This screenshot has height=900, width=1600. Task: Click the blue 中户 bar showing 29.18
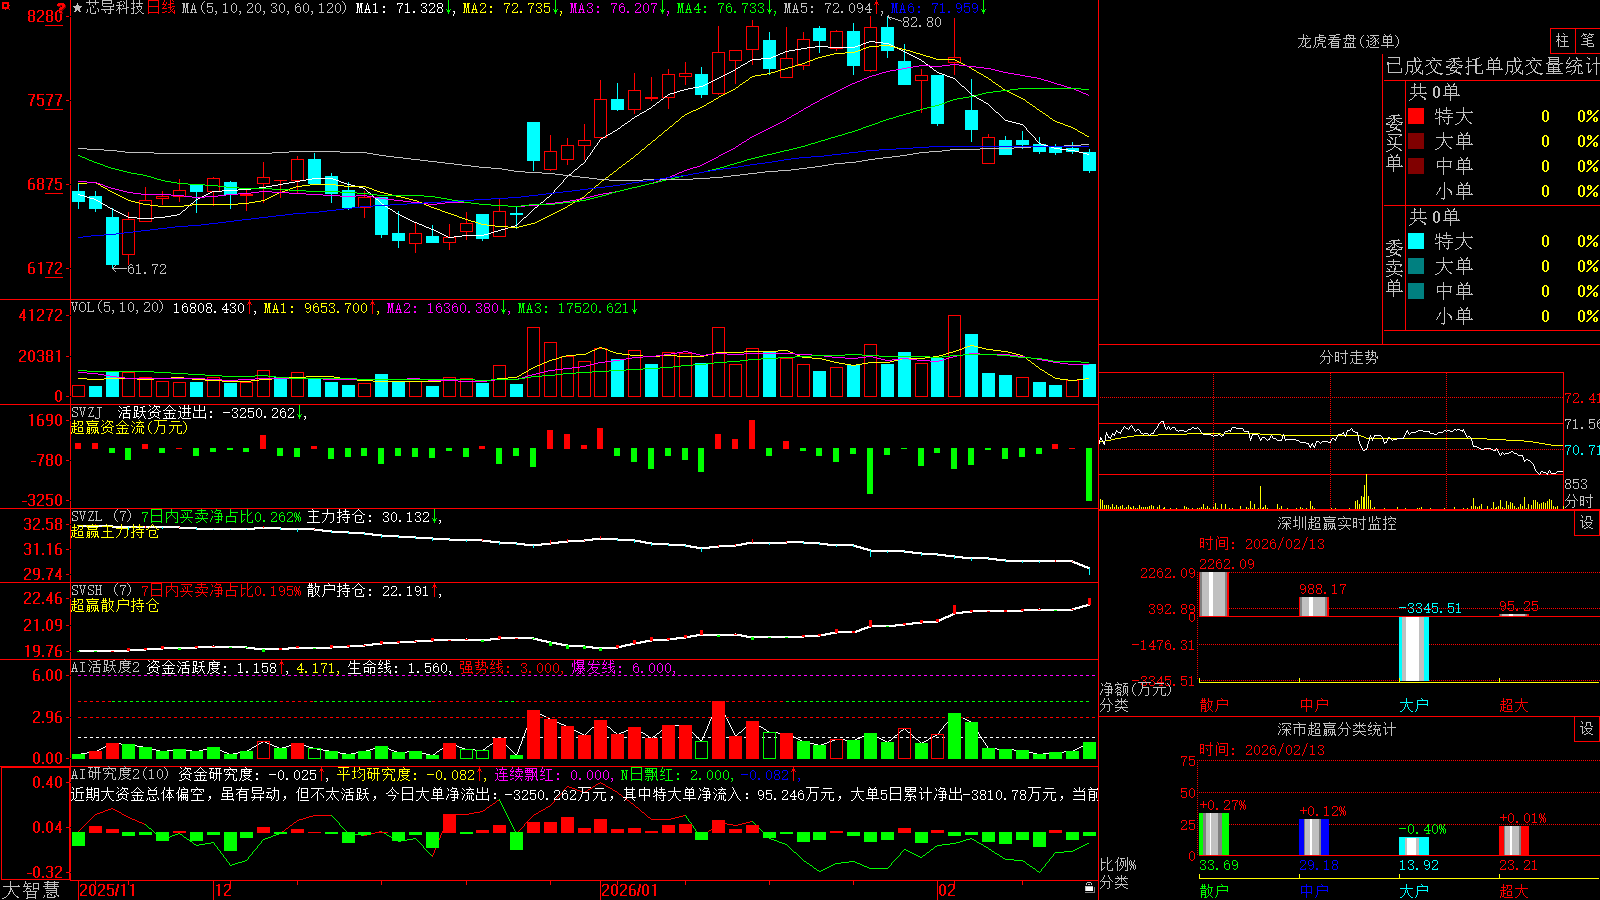(x=1313, y=837)
